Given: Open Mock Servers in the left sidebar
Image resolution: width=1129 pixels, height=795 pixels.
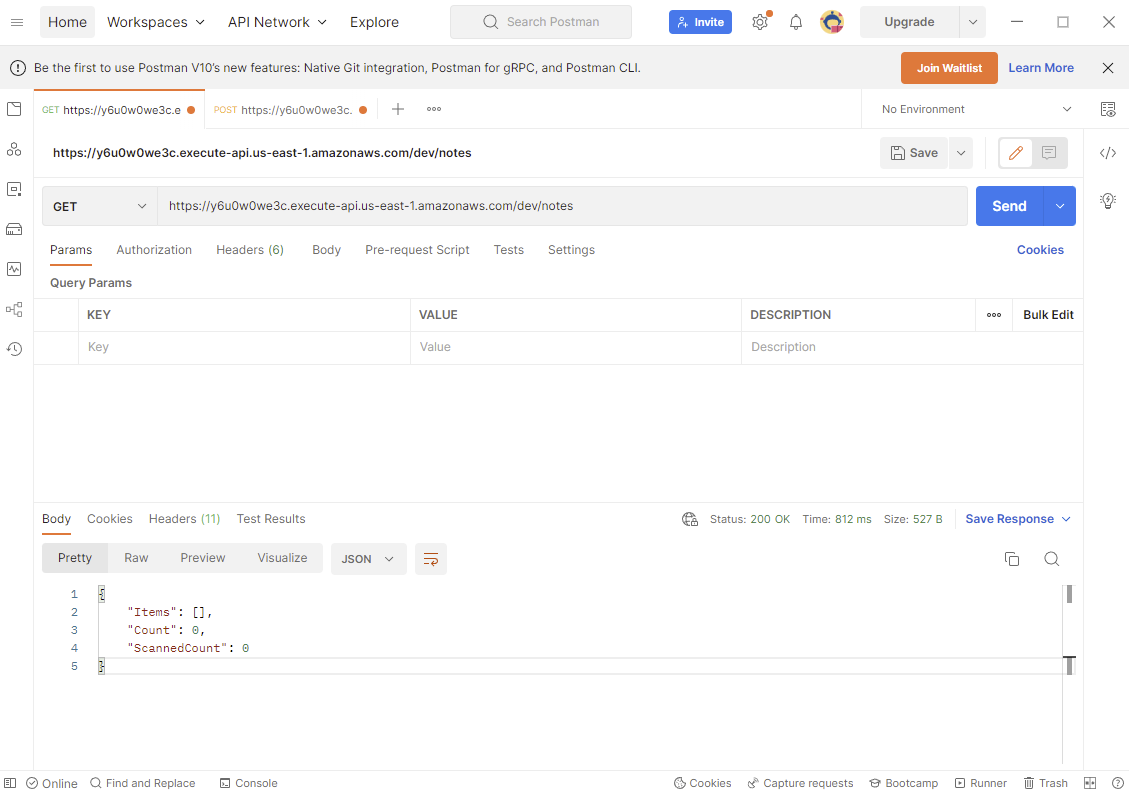Looking at the screenshot, I should pyautogui.click(x=14, y=229).
